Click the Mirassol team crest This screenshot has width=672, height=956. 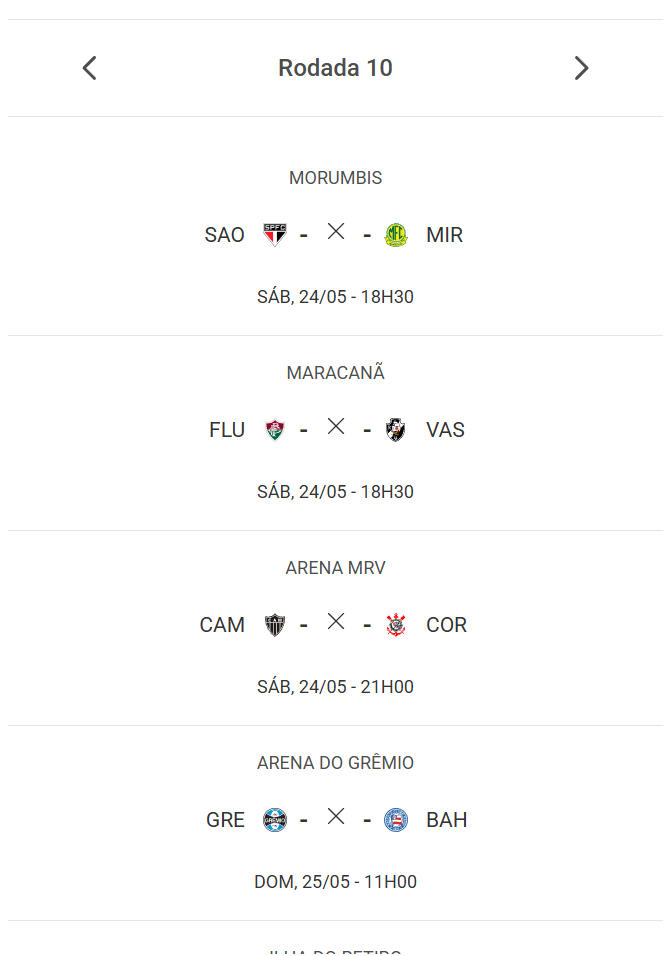[x=397, y=235]
